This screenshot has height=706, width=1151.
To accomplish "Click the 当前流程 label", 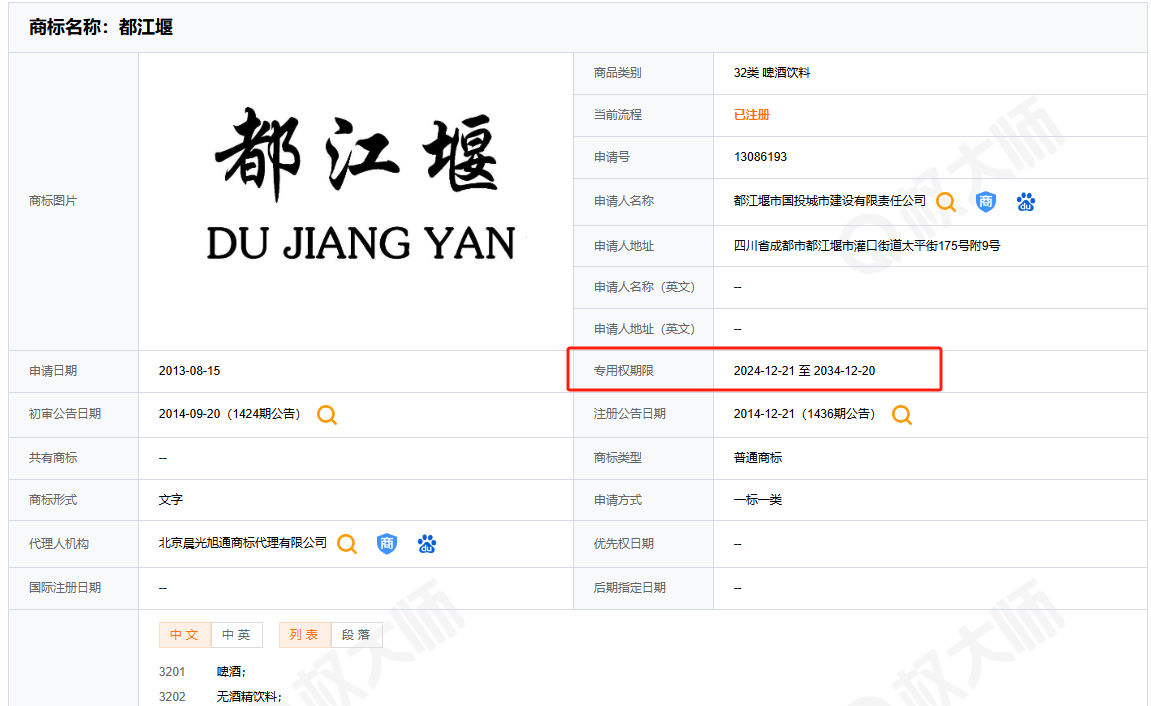I will (x=618, y=114).
